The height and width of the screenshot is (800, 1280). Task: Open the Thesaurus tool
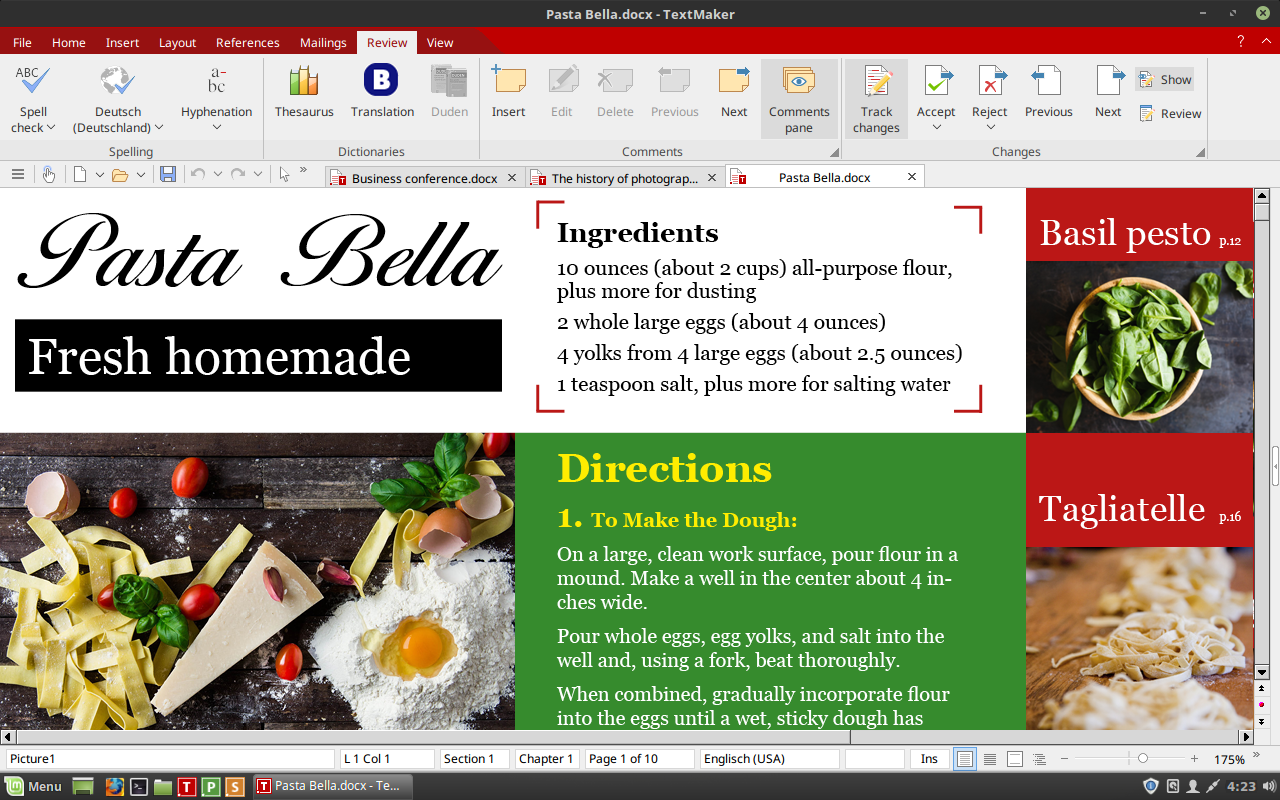(304, 92)
